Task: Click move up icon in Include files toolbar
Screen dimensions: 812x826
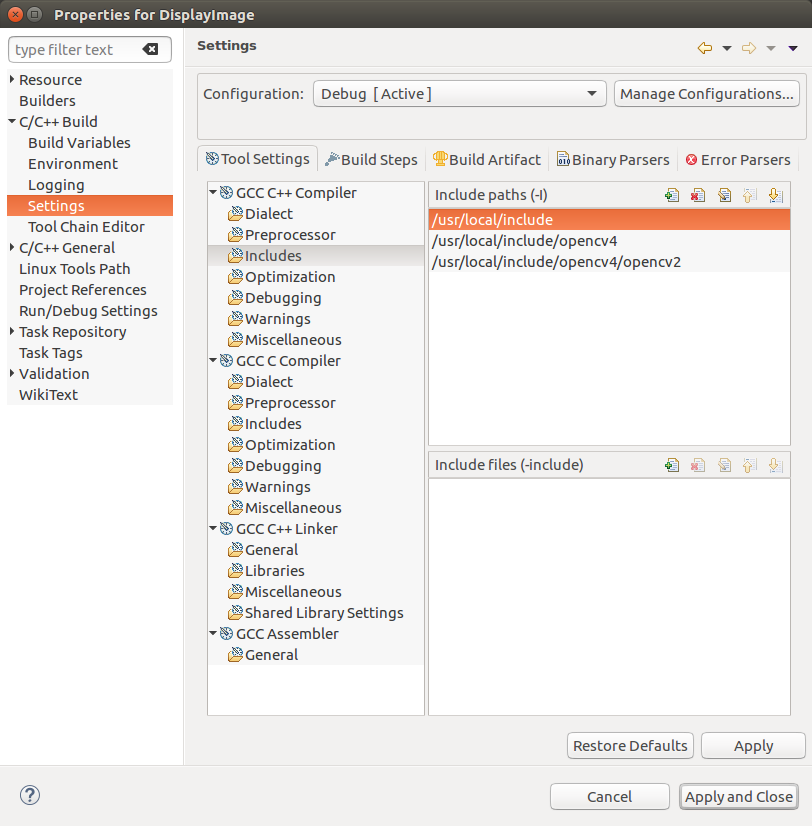Action: (749, 465)
